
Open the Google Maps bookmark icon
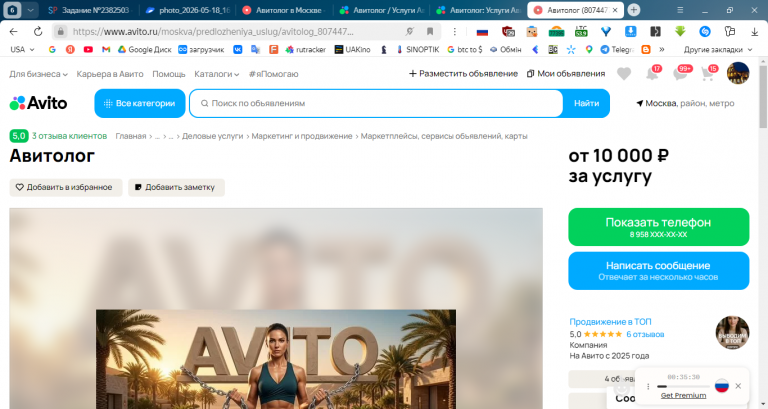click(x=589, y=49)
